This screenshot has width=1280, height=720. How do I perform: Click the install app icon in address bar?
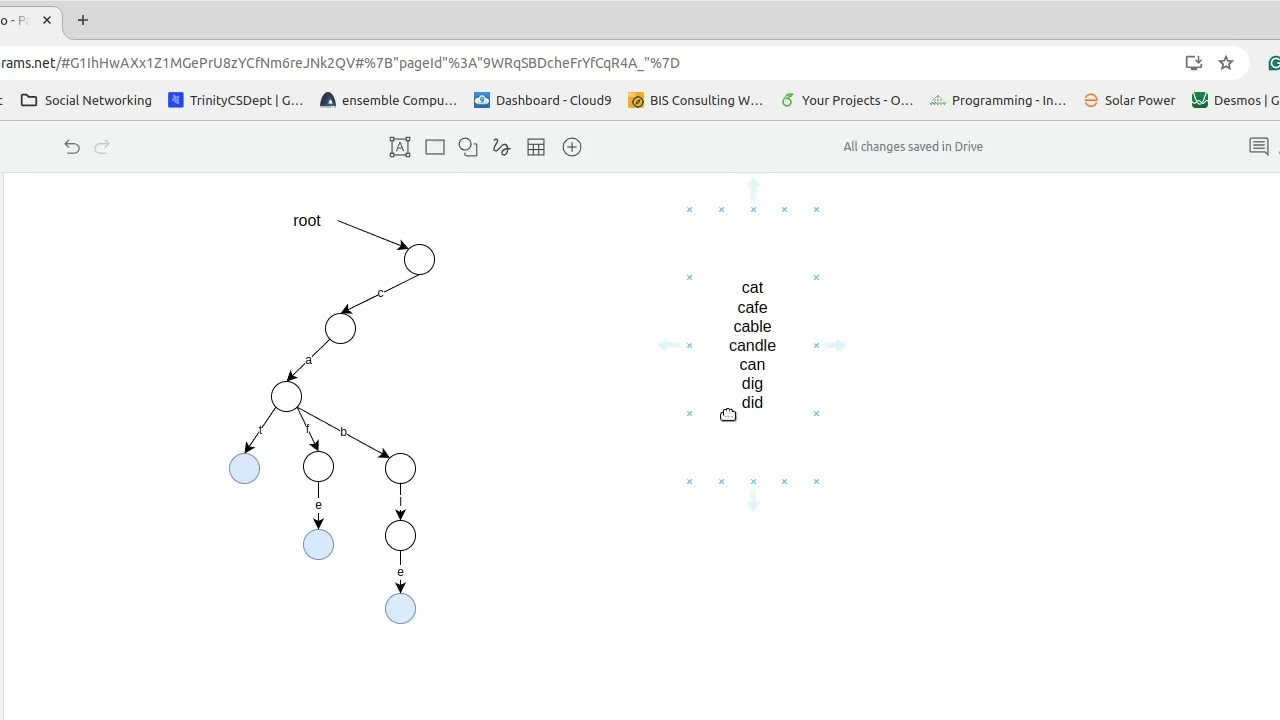1194,63
